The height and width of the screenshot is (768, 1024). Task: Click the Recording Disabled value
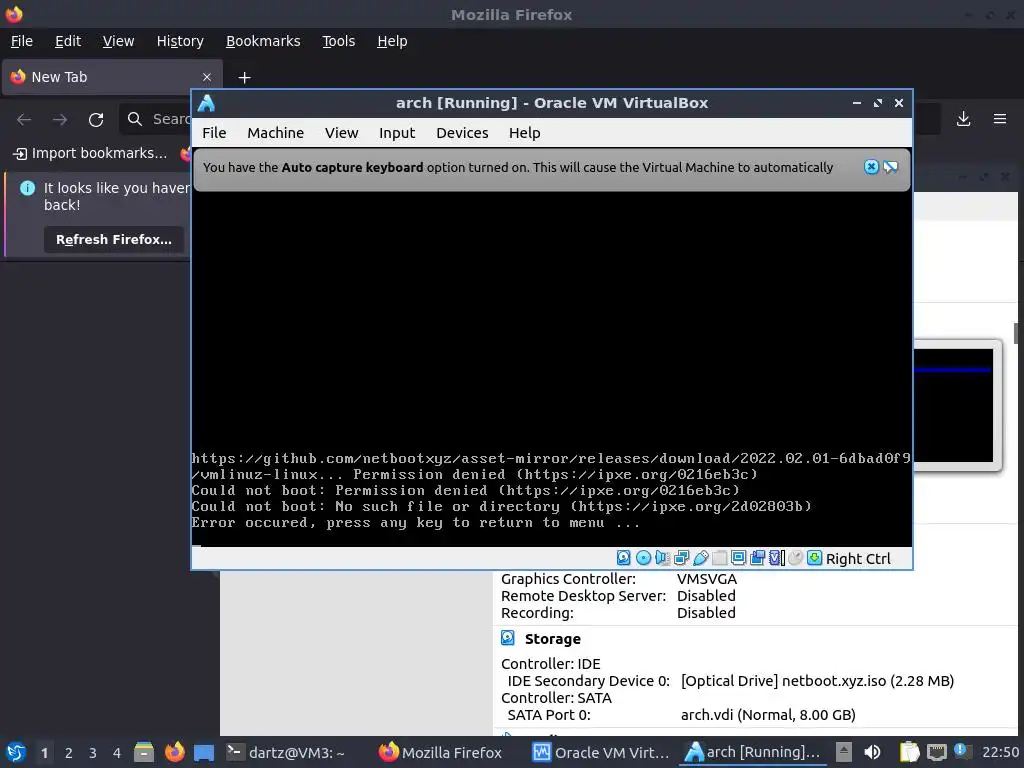point(706,613)
